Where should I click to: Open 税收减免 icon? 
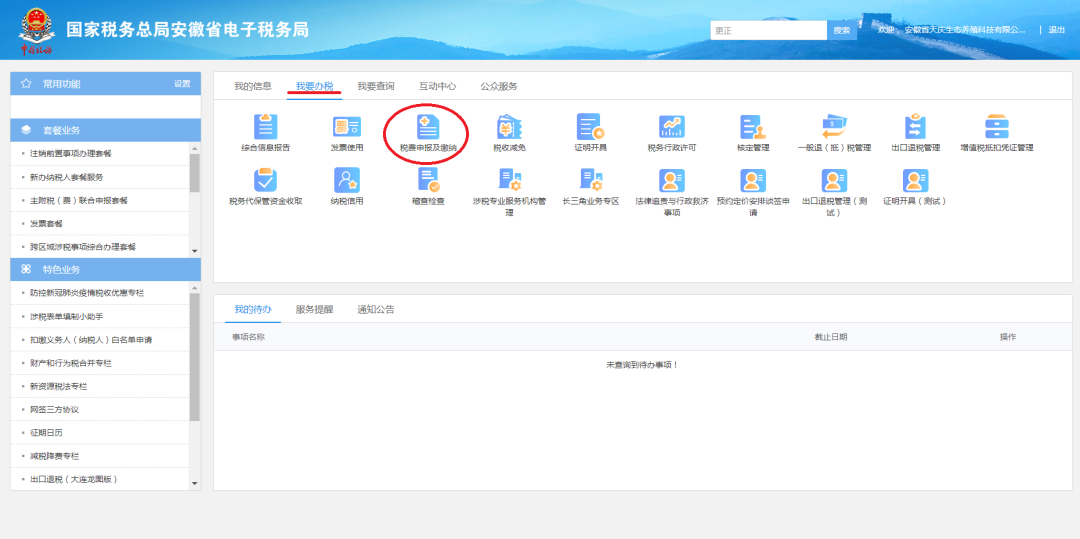point(509,127)
